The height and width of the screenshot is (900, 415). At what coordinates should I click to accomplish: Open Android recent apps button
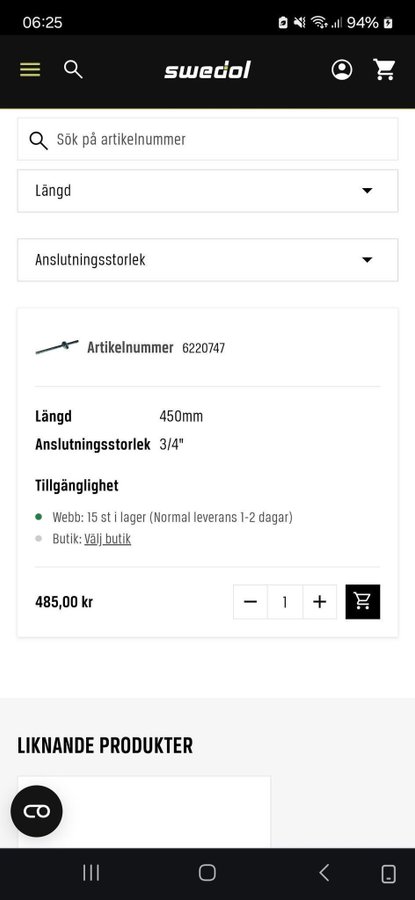point(91,873)
